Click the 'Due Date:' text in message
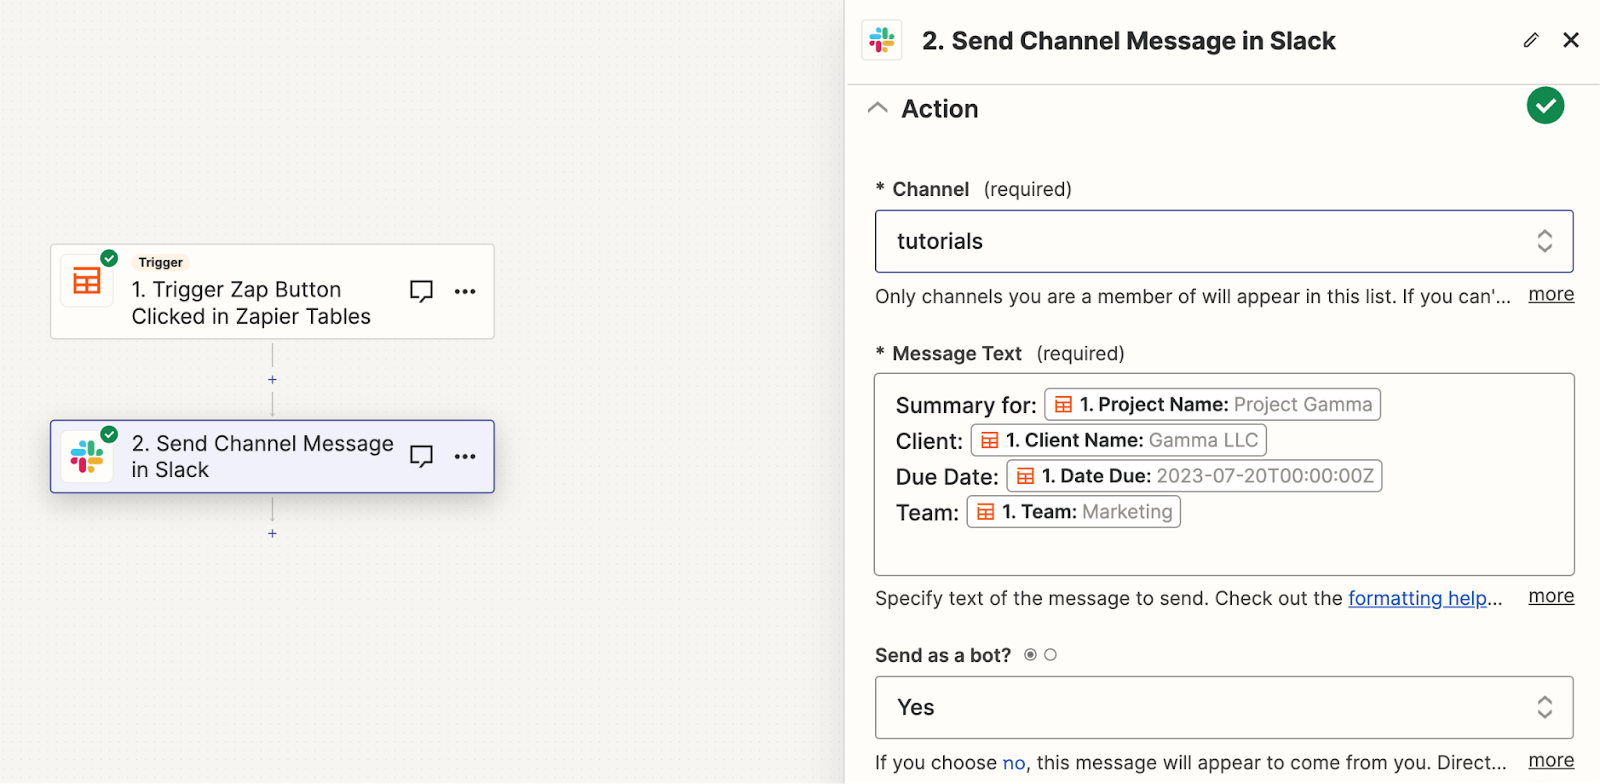This screenshot has height=784, width=1600. point(947,477)
